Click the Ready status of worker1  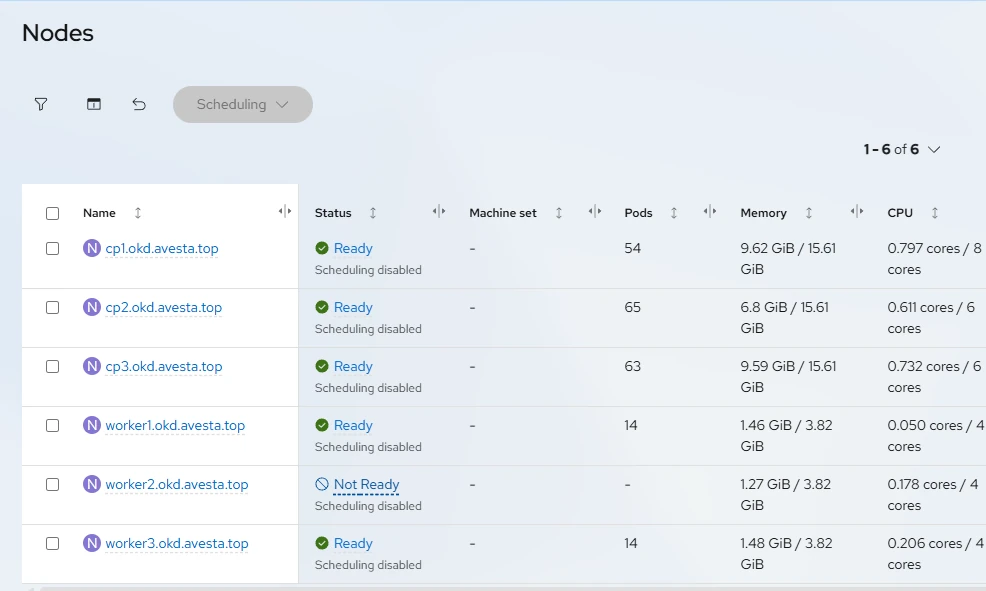(353, 426)
